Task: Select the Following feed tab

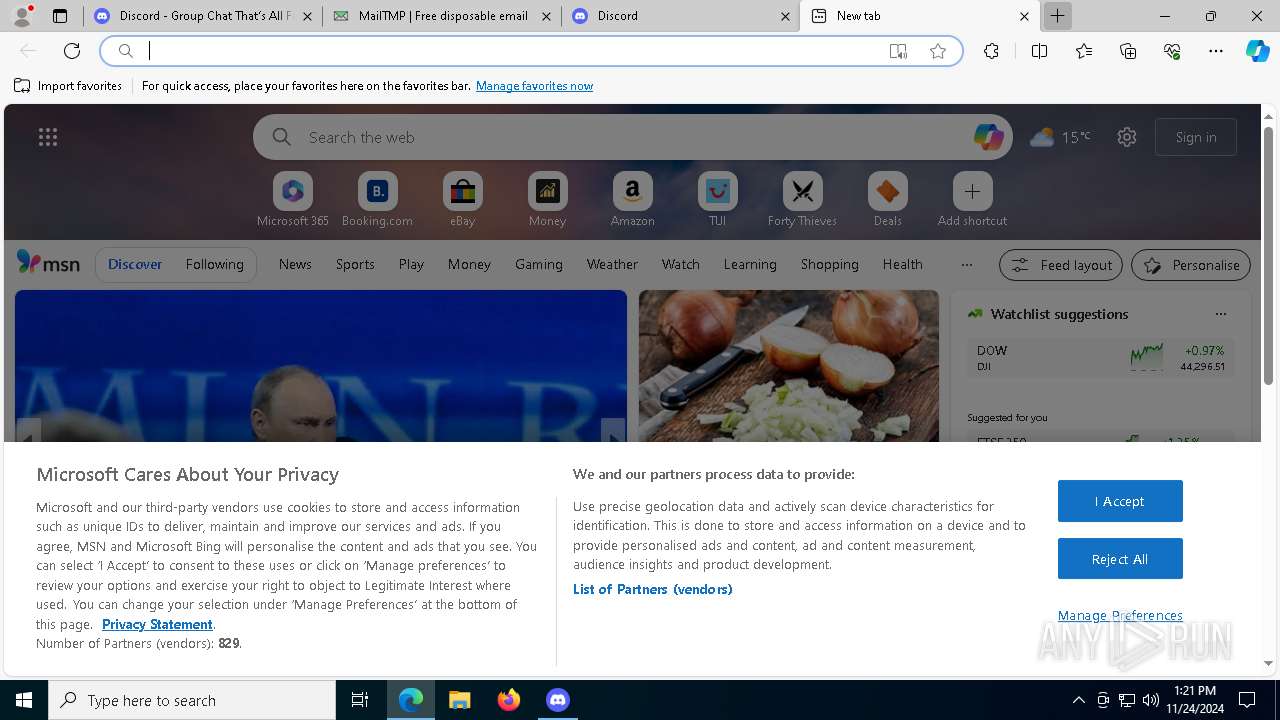Action: (214, 264)
